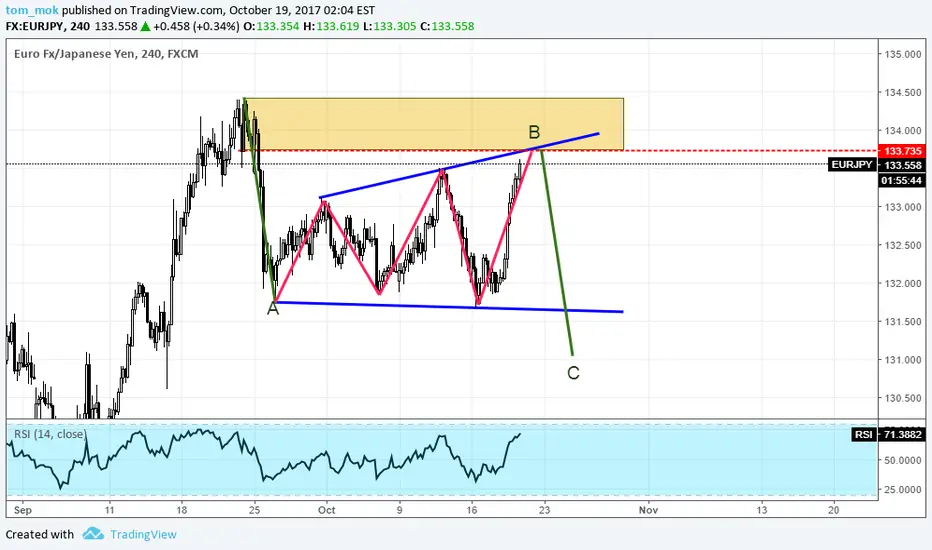Click the 01:55:44 countdown timer
The height and width of the screenshot is (550, 932).
(x=902, y=180)
